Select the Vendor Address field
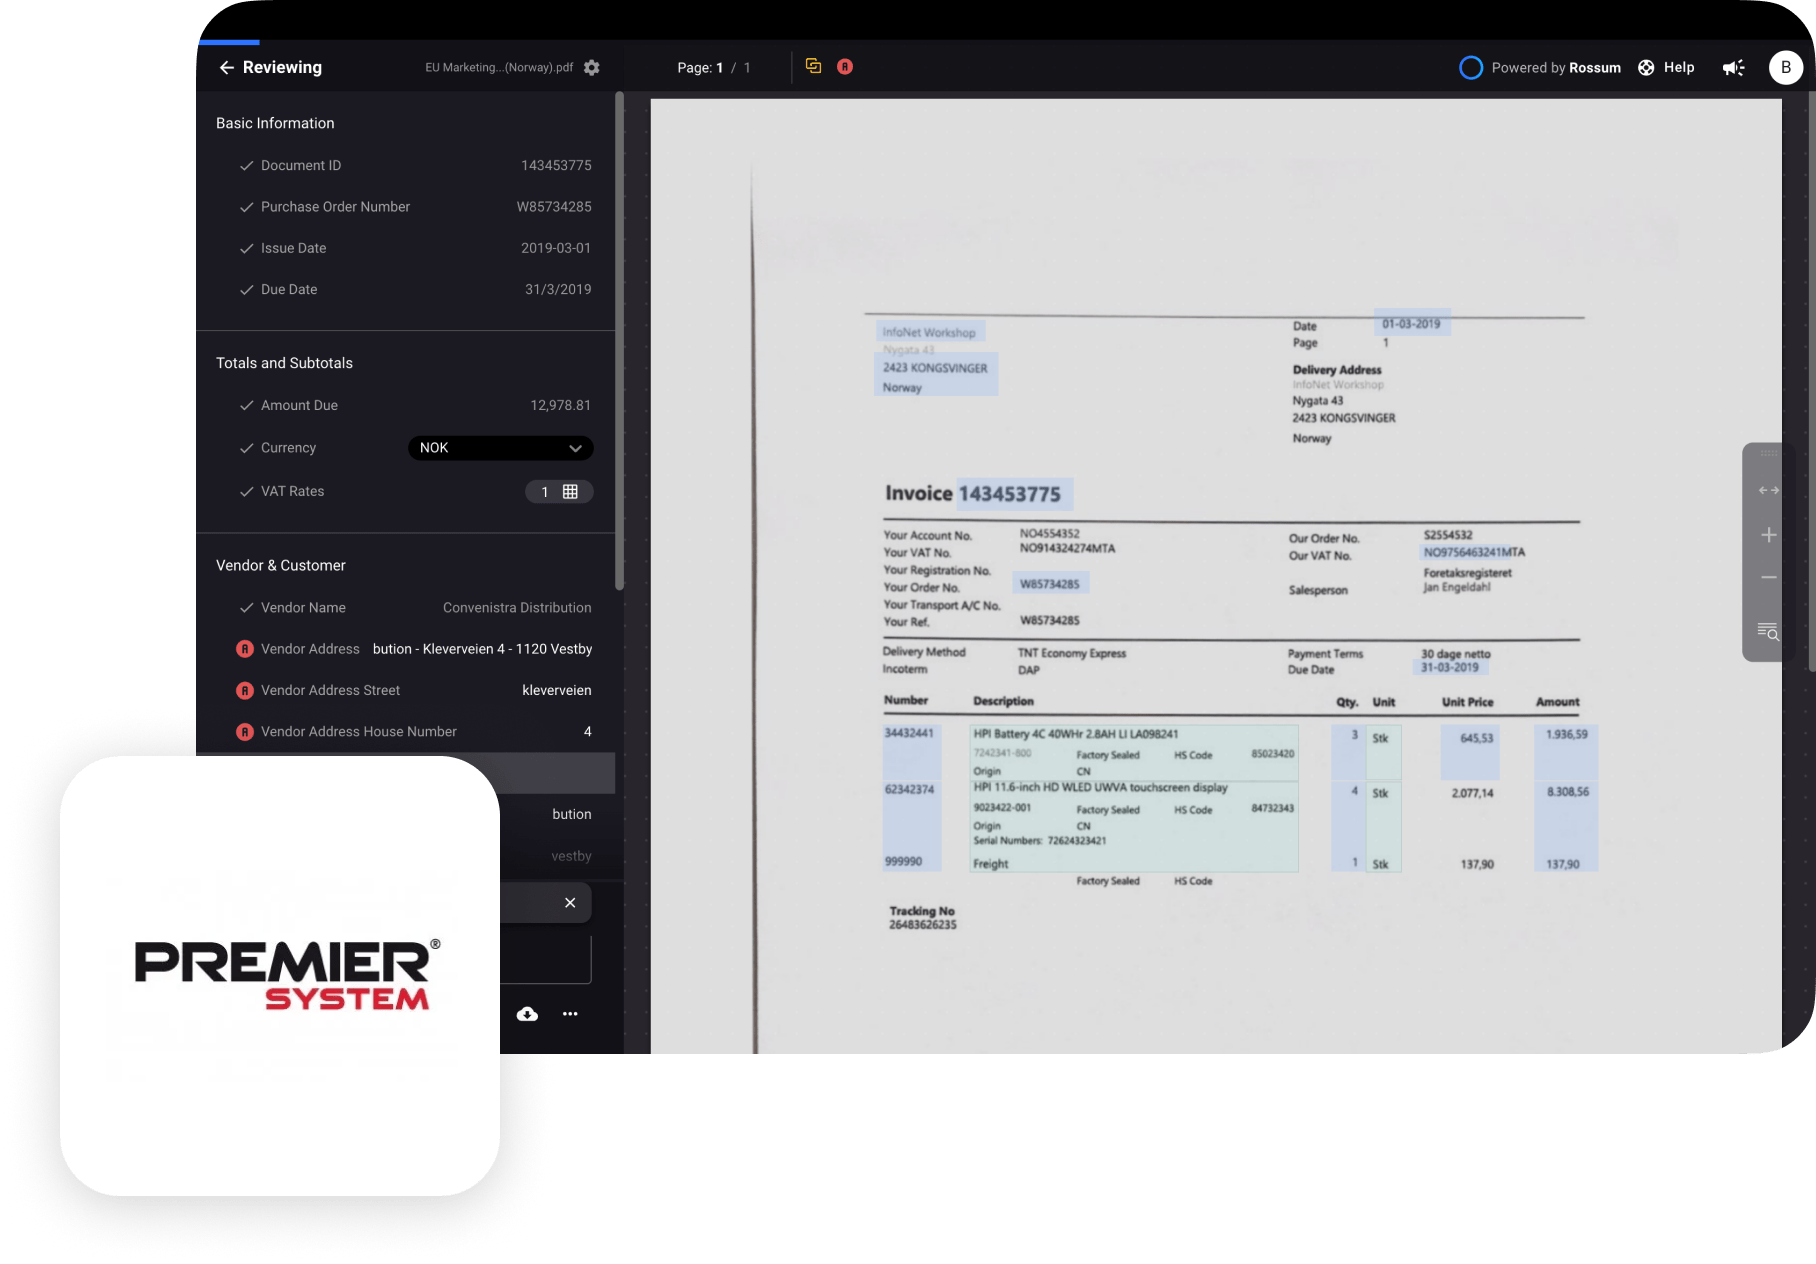 pos(405,649)
